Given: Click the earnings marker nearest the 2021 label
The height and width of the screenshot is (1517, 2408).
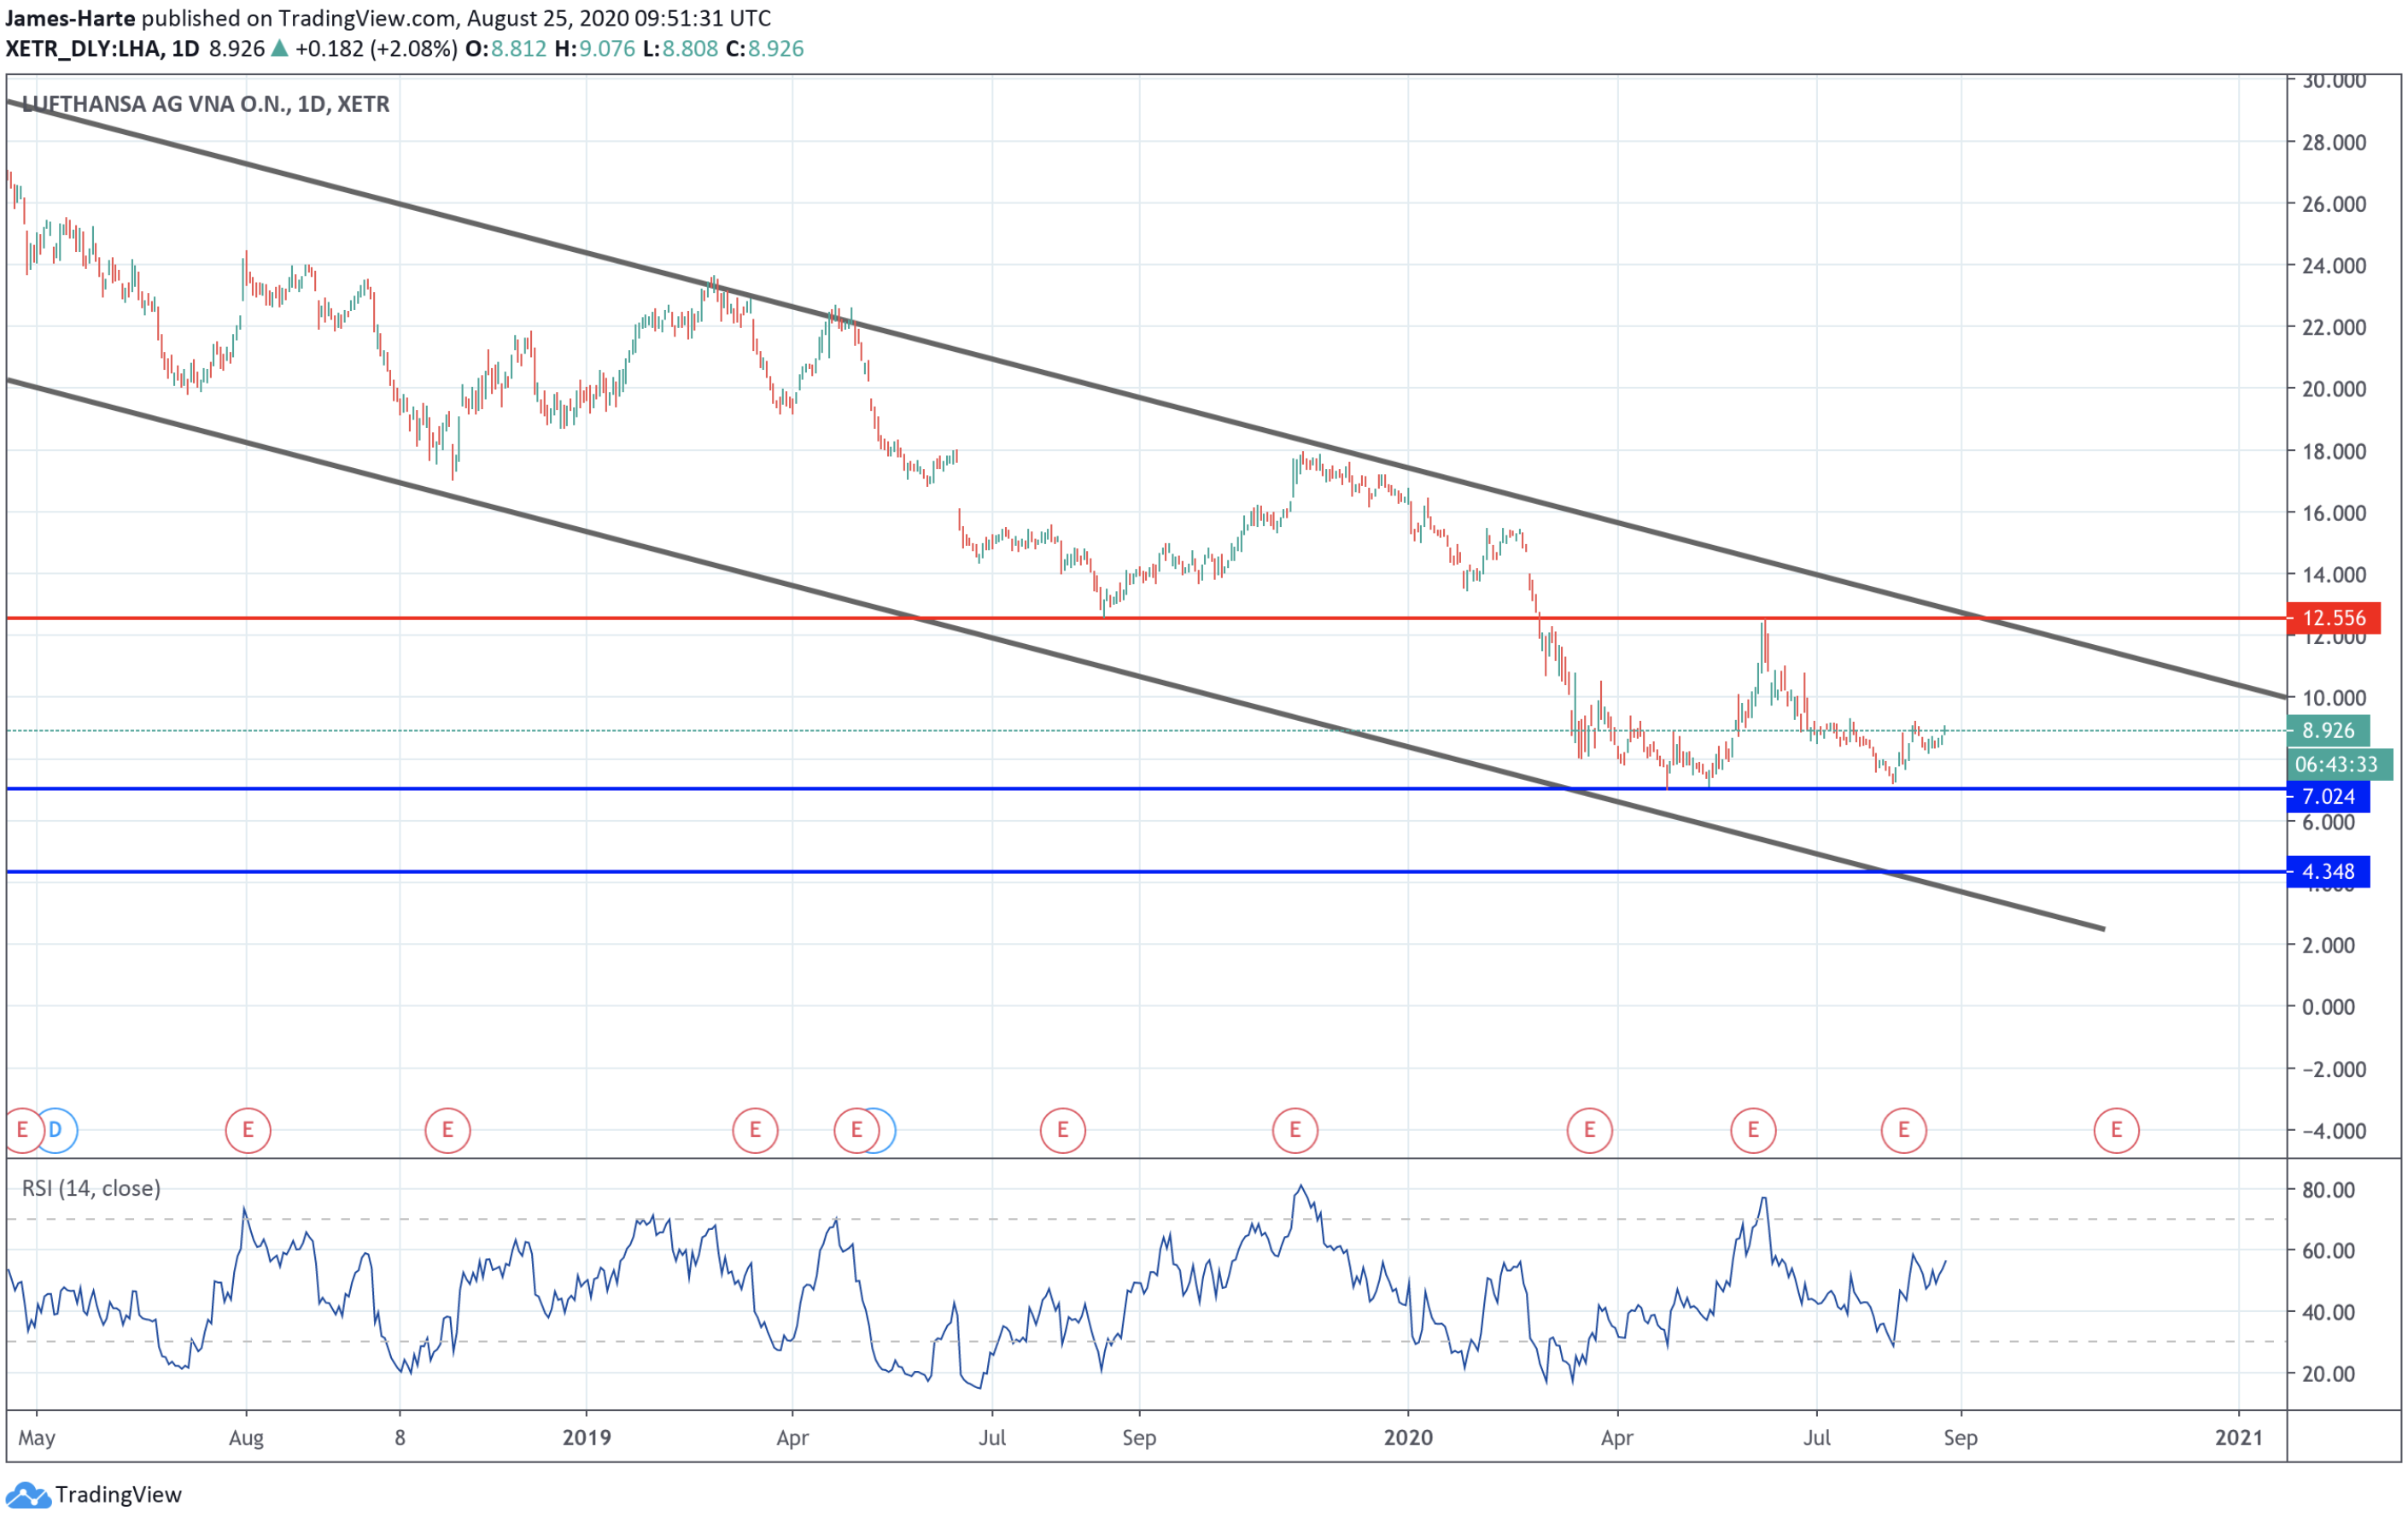Looking at the screenshot, I should 2116,1130.
